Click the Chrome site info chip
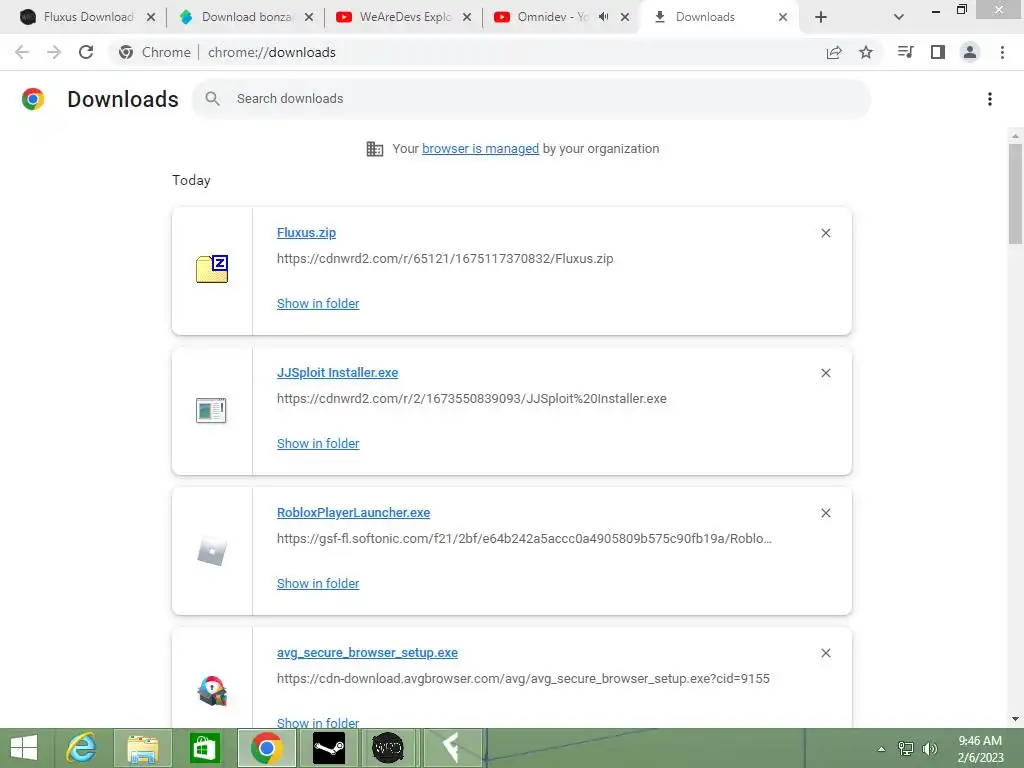The height and width of the screenshot is (768, 1024). (x=155, y=52)
